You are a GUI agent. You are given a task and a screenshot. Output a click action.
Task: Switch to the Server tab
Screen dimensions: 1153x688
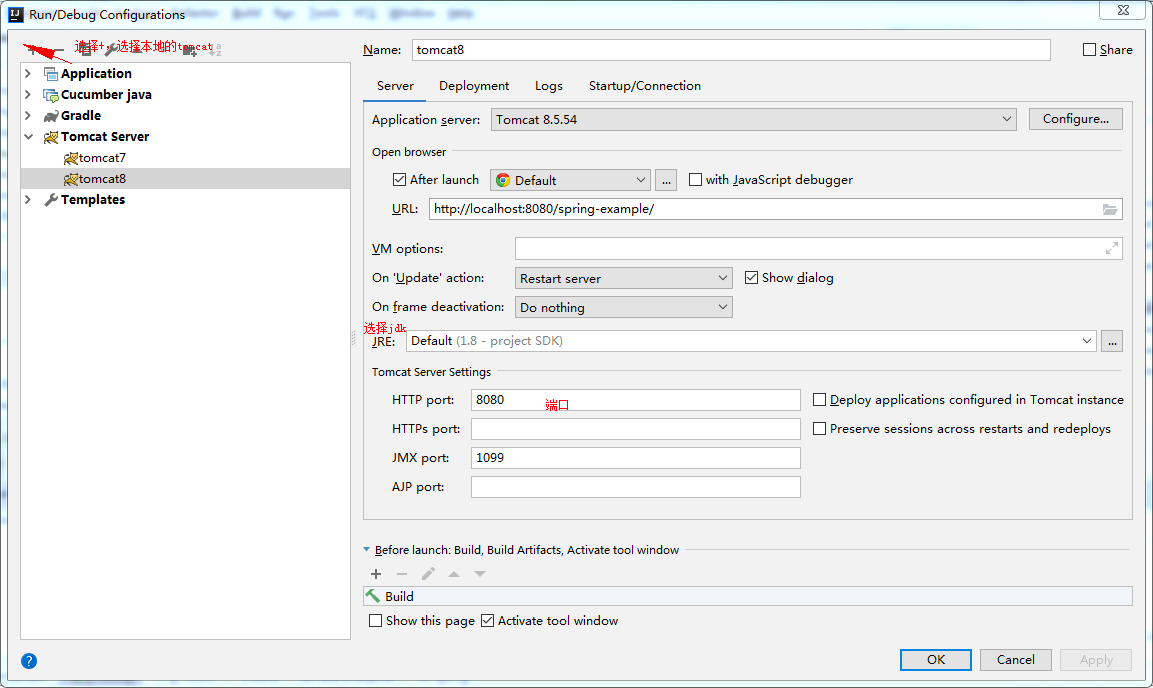(x=395, y=86)
